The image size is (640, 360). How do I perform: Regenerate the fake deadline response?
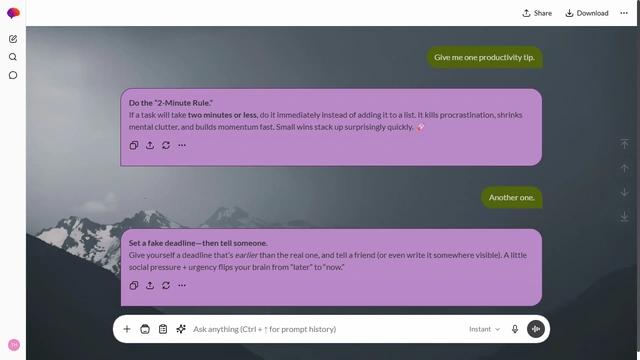tap(166, 285)
